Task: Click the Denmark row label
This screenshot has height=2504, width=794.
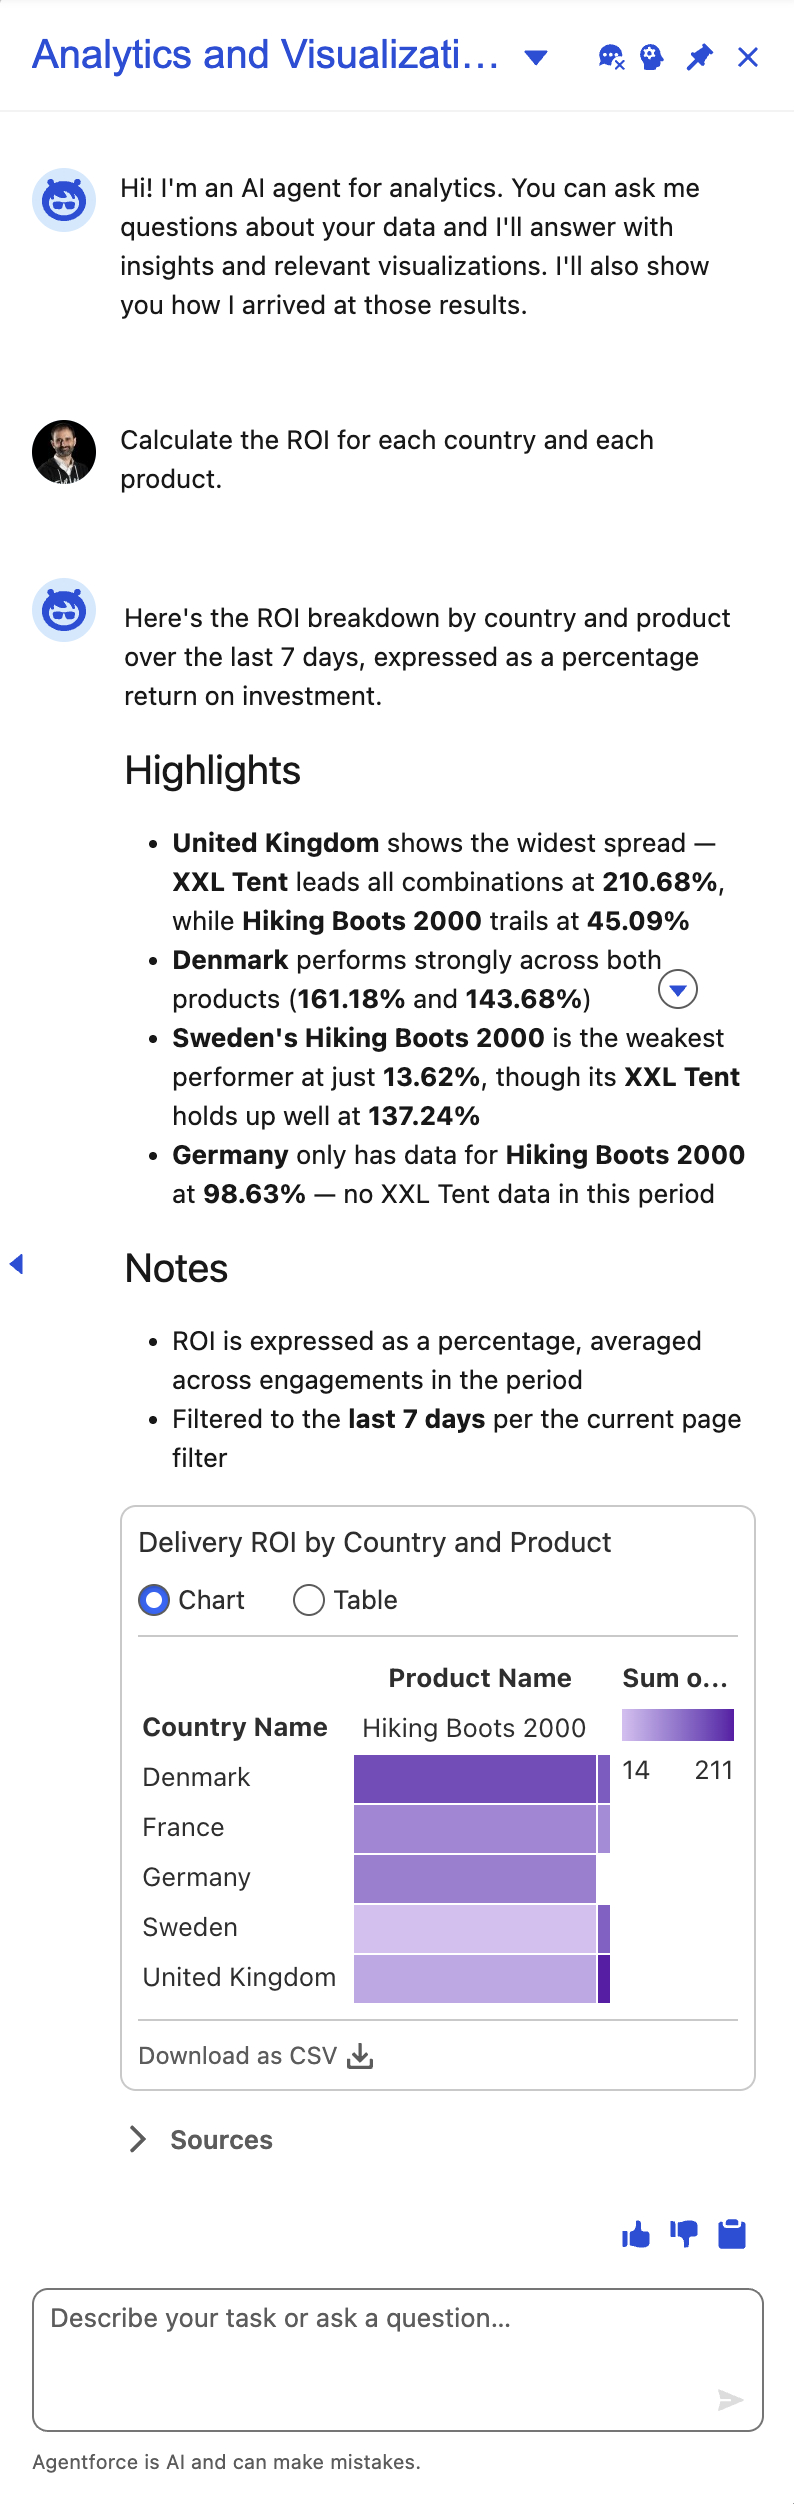Action: [x=196, y=1777]
